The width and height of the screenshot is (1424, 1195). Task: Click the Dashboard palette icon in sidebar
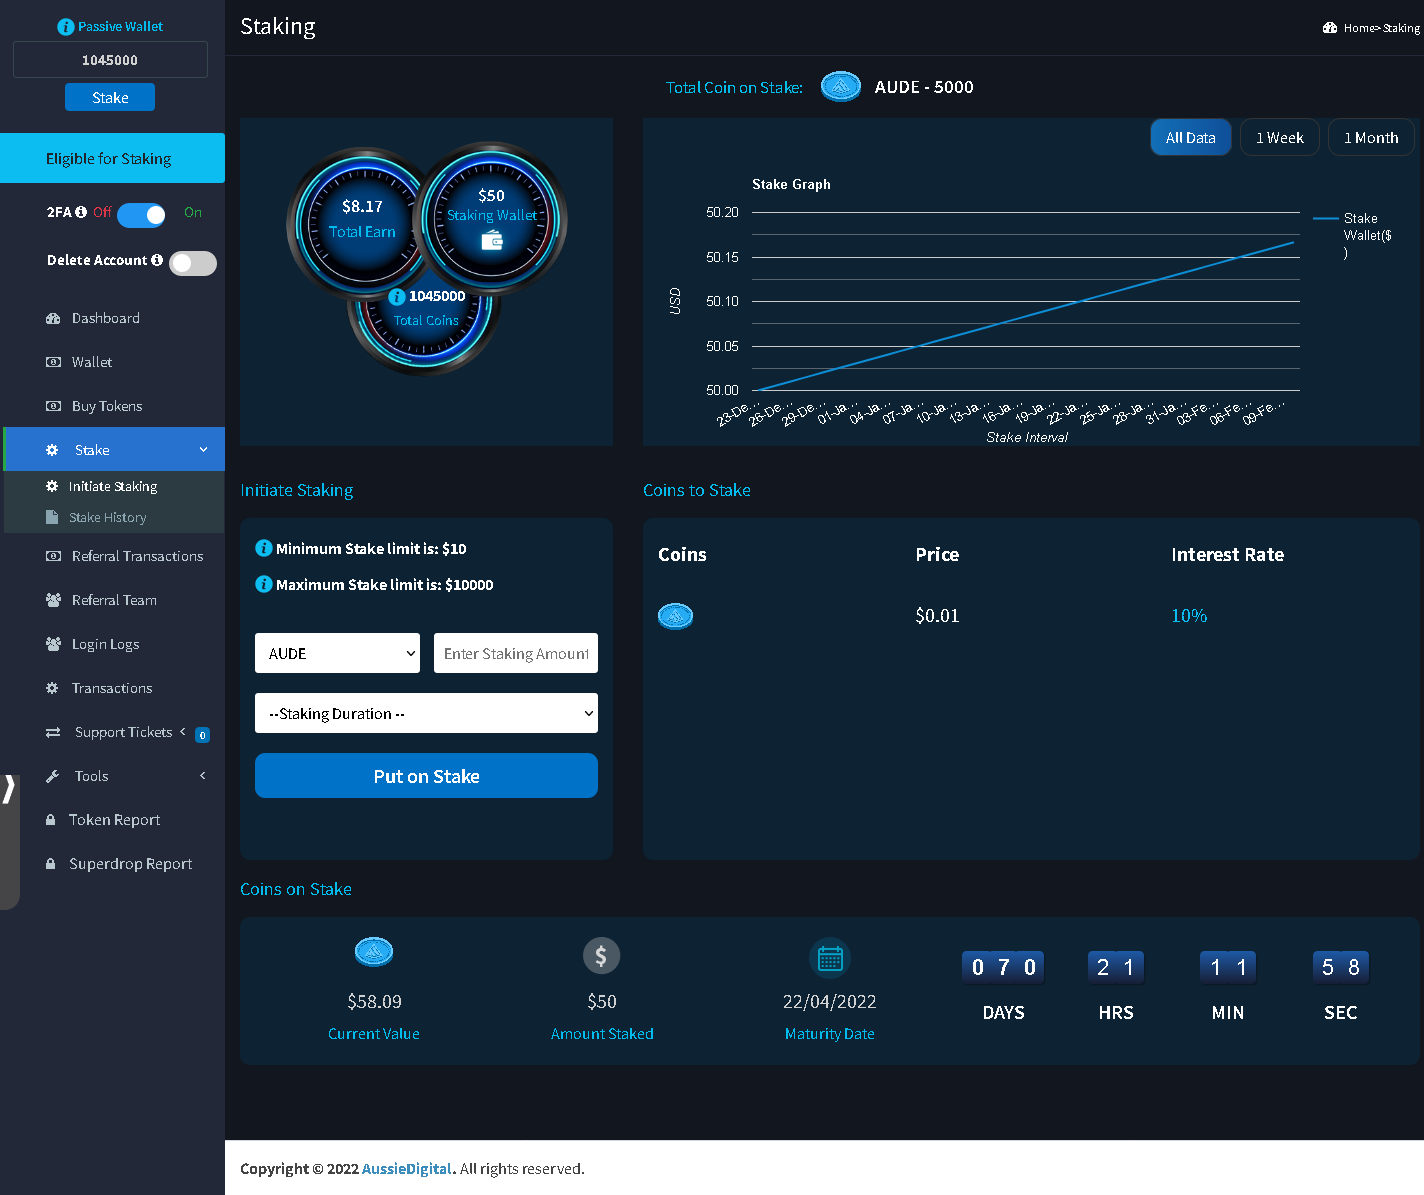point(53,318)
